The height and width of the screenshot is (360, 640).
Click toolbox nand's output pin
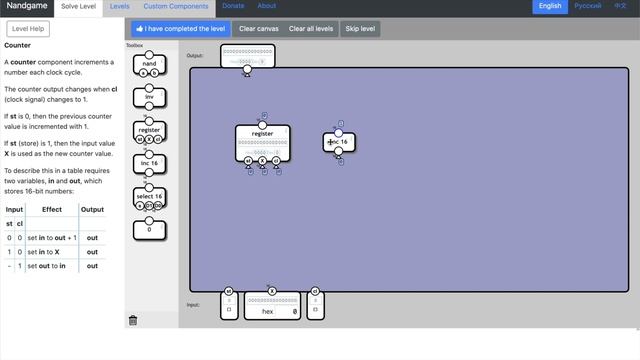click(149, 55)
